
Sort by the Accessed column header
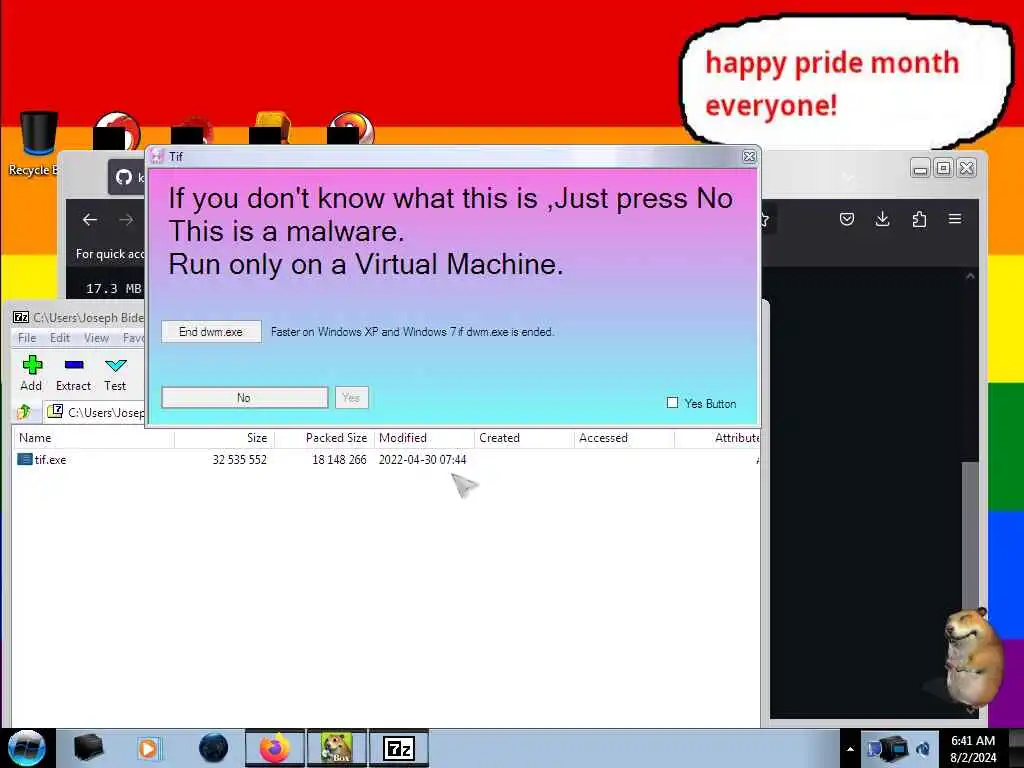click(x=624, y=438)
